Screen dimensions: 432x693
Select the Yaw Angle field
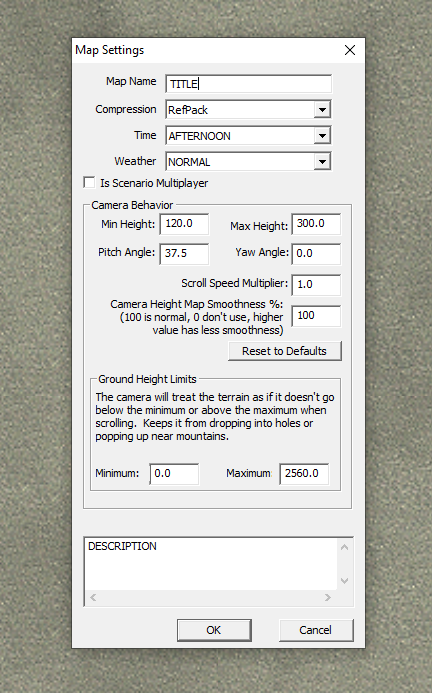316,254
